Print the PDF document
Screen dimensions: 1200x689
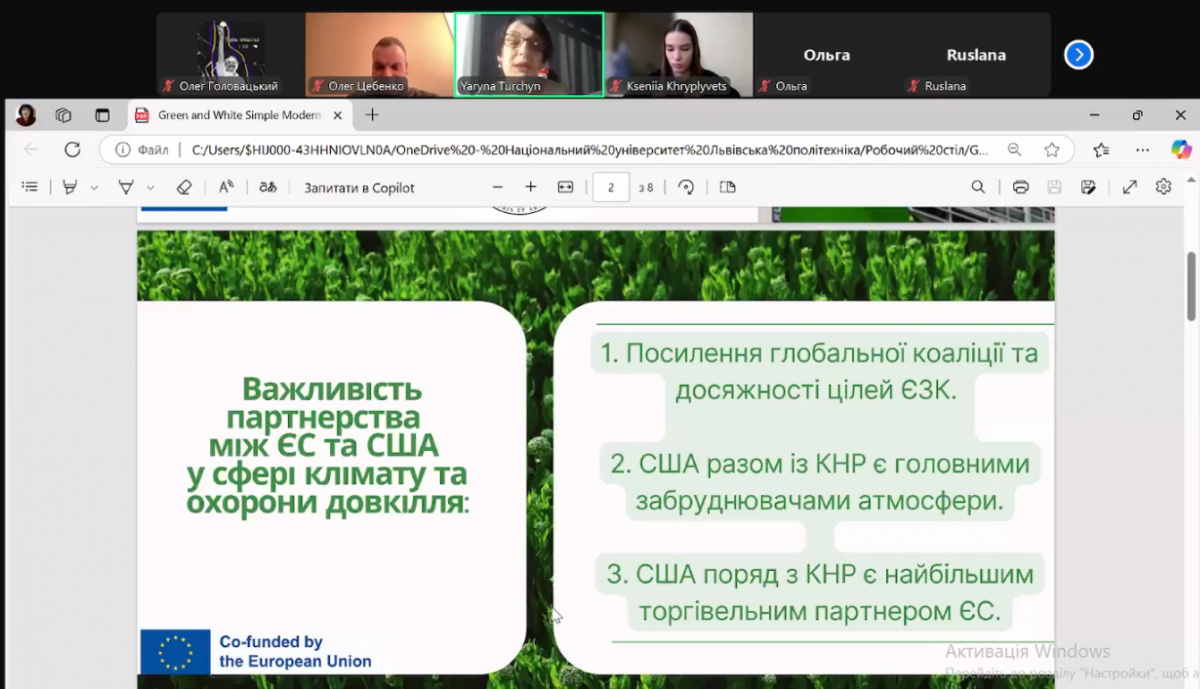coord(1020,186)
